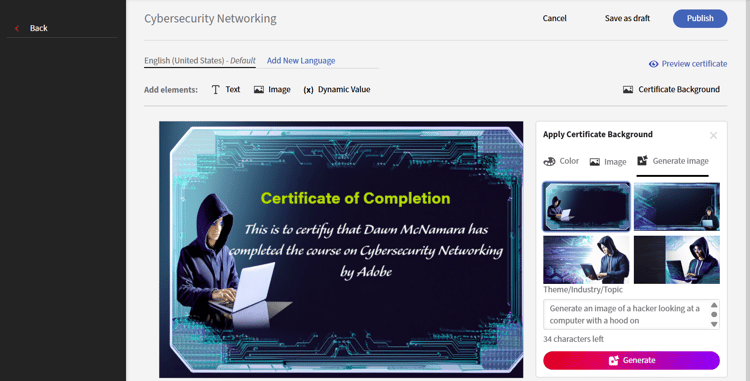Click the Dynamic Value (x) icon
The width and height of the screenshot is (750, 381).
click(309, 90)
